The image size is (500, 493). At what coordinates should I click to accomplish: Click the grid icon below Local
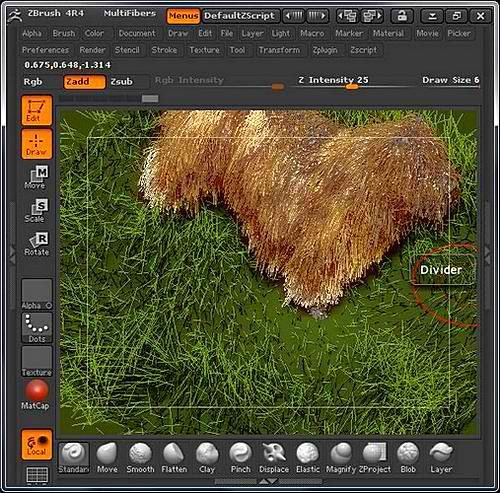37,475
